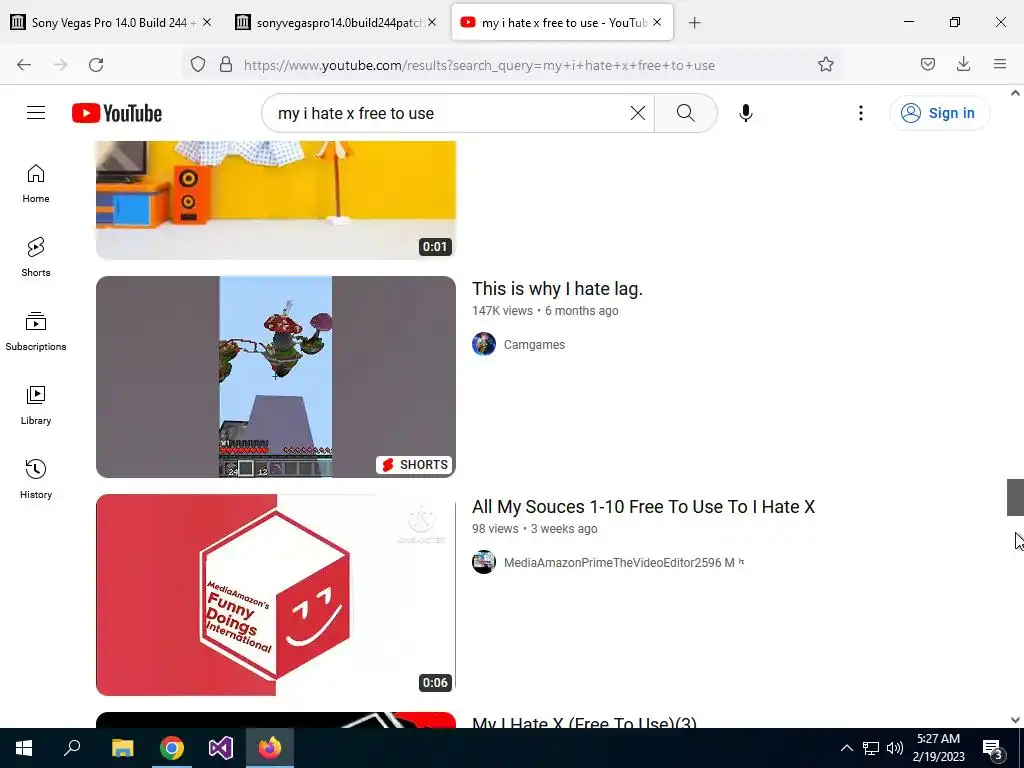
Task: Click the scrollbar up arrow
Action: (x=1015, y=93)
